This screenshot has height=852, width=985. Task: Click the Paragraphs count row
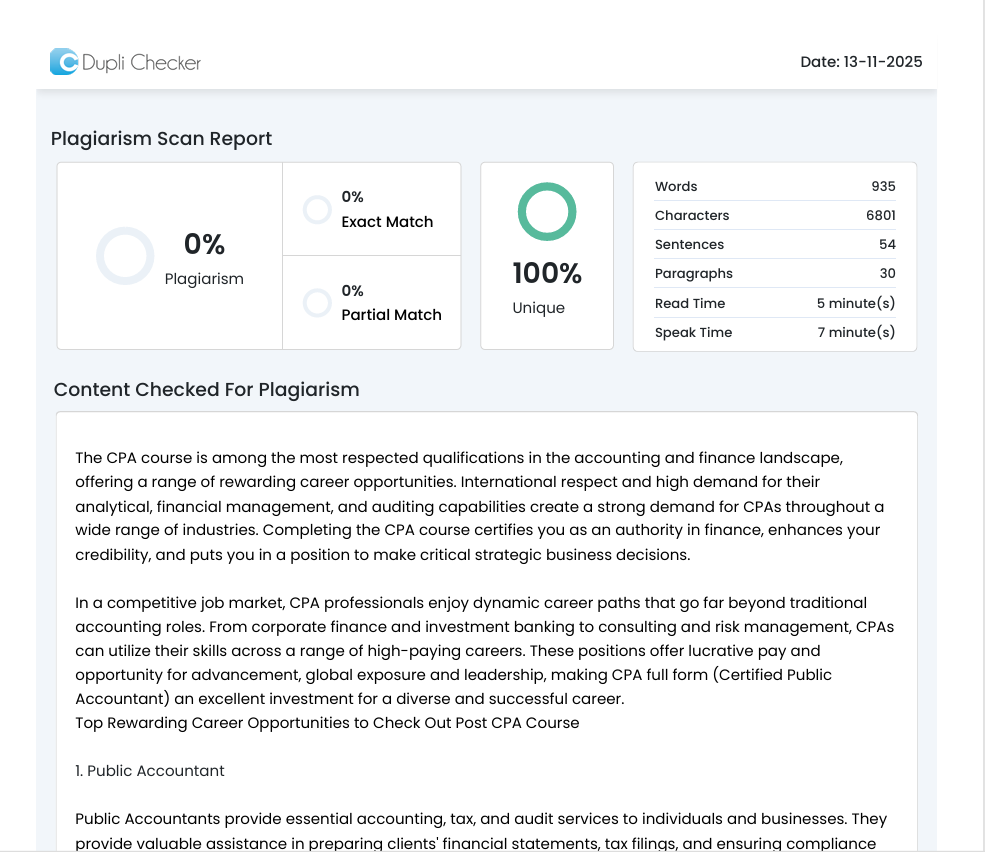(774, 274)
